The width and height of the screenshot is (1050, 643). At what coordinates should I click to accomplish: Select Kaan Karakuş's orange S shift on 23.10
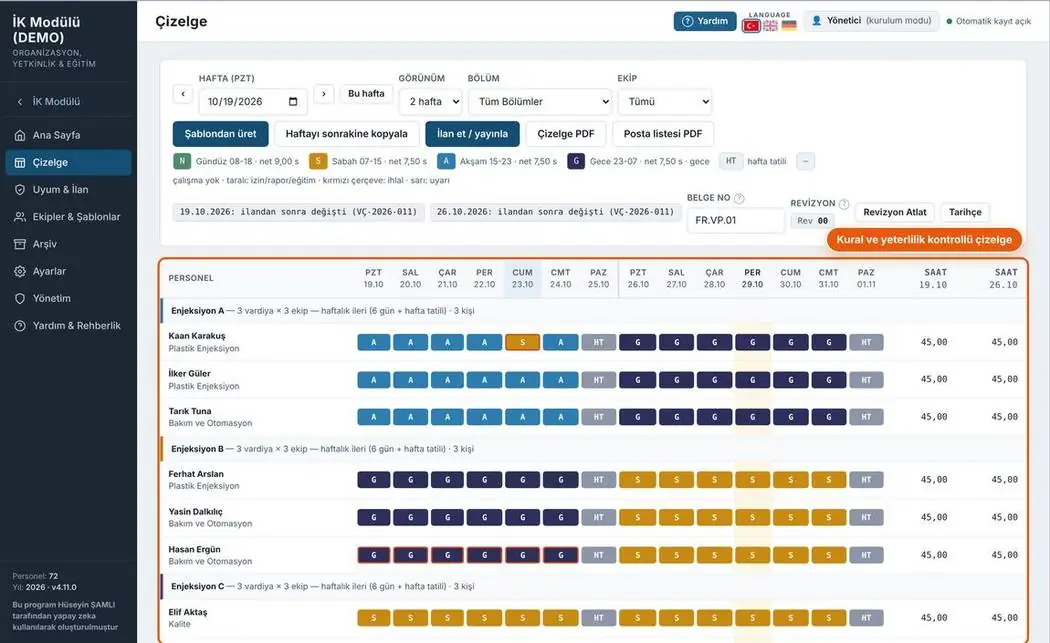click(522, 342)
